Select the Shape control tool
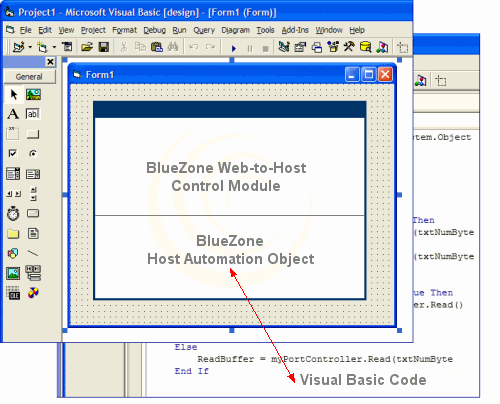The image size is (500, 404). pyautogui.click(x=13, y=253)
